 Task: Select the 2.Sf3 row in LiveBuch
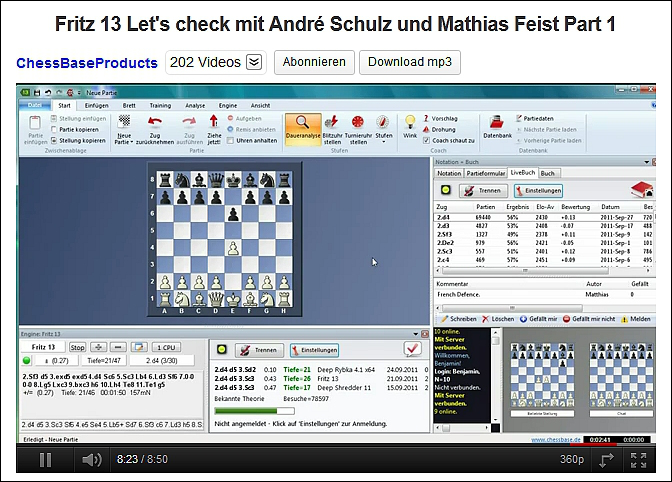[x=544, y=234]
